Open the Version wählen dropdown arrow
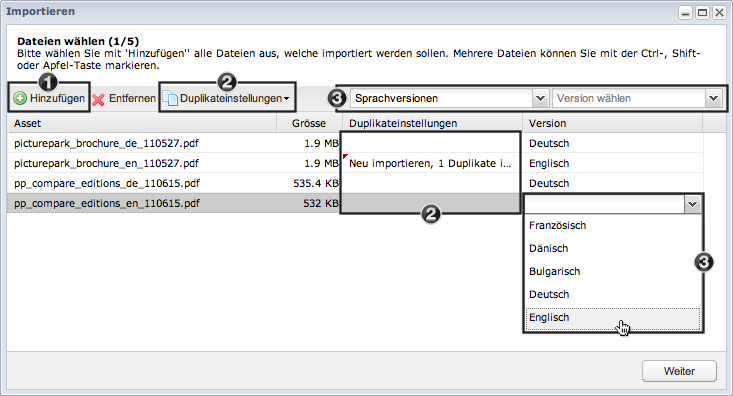Viewport: 733px width, 396px height. [713, 98]
